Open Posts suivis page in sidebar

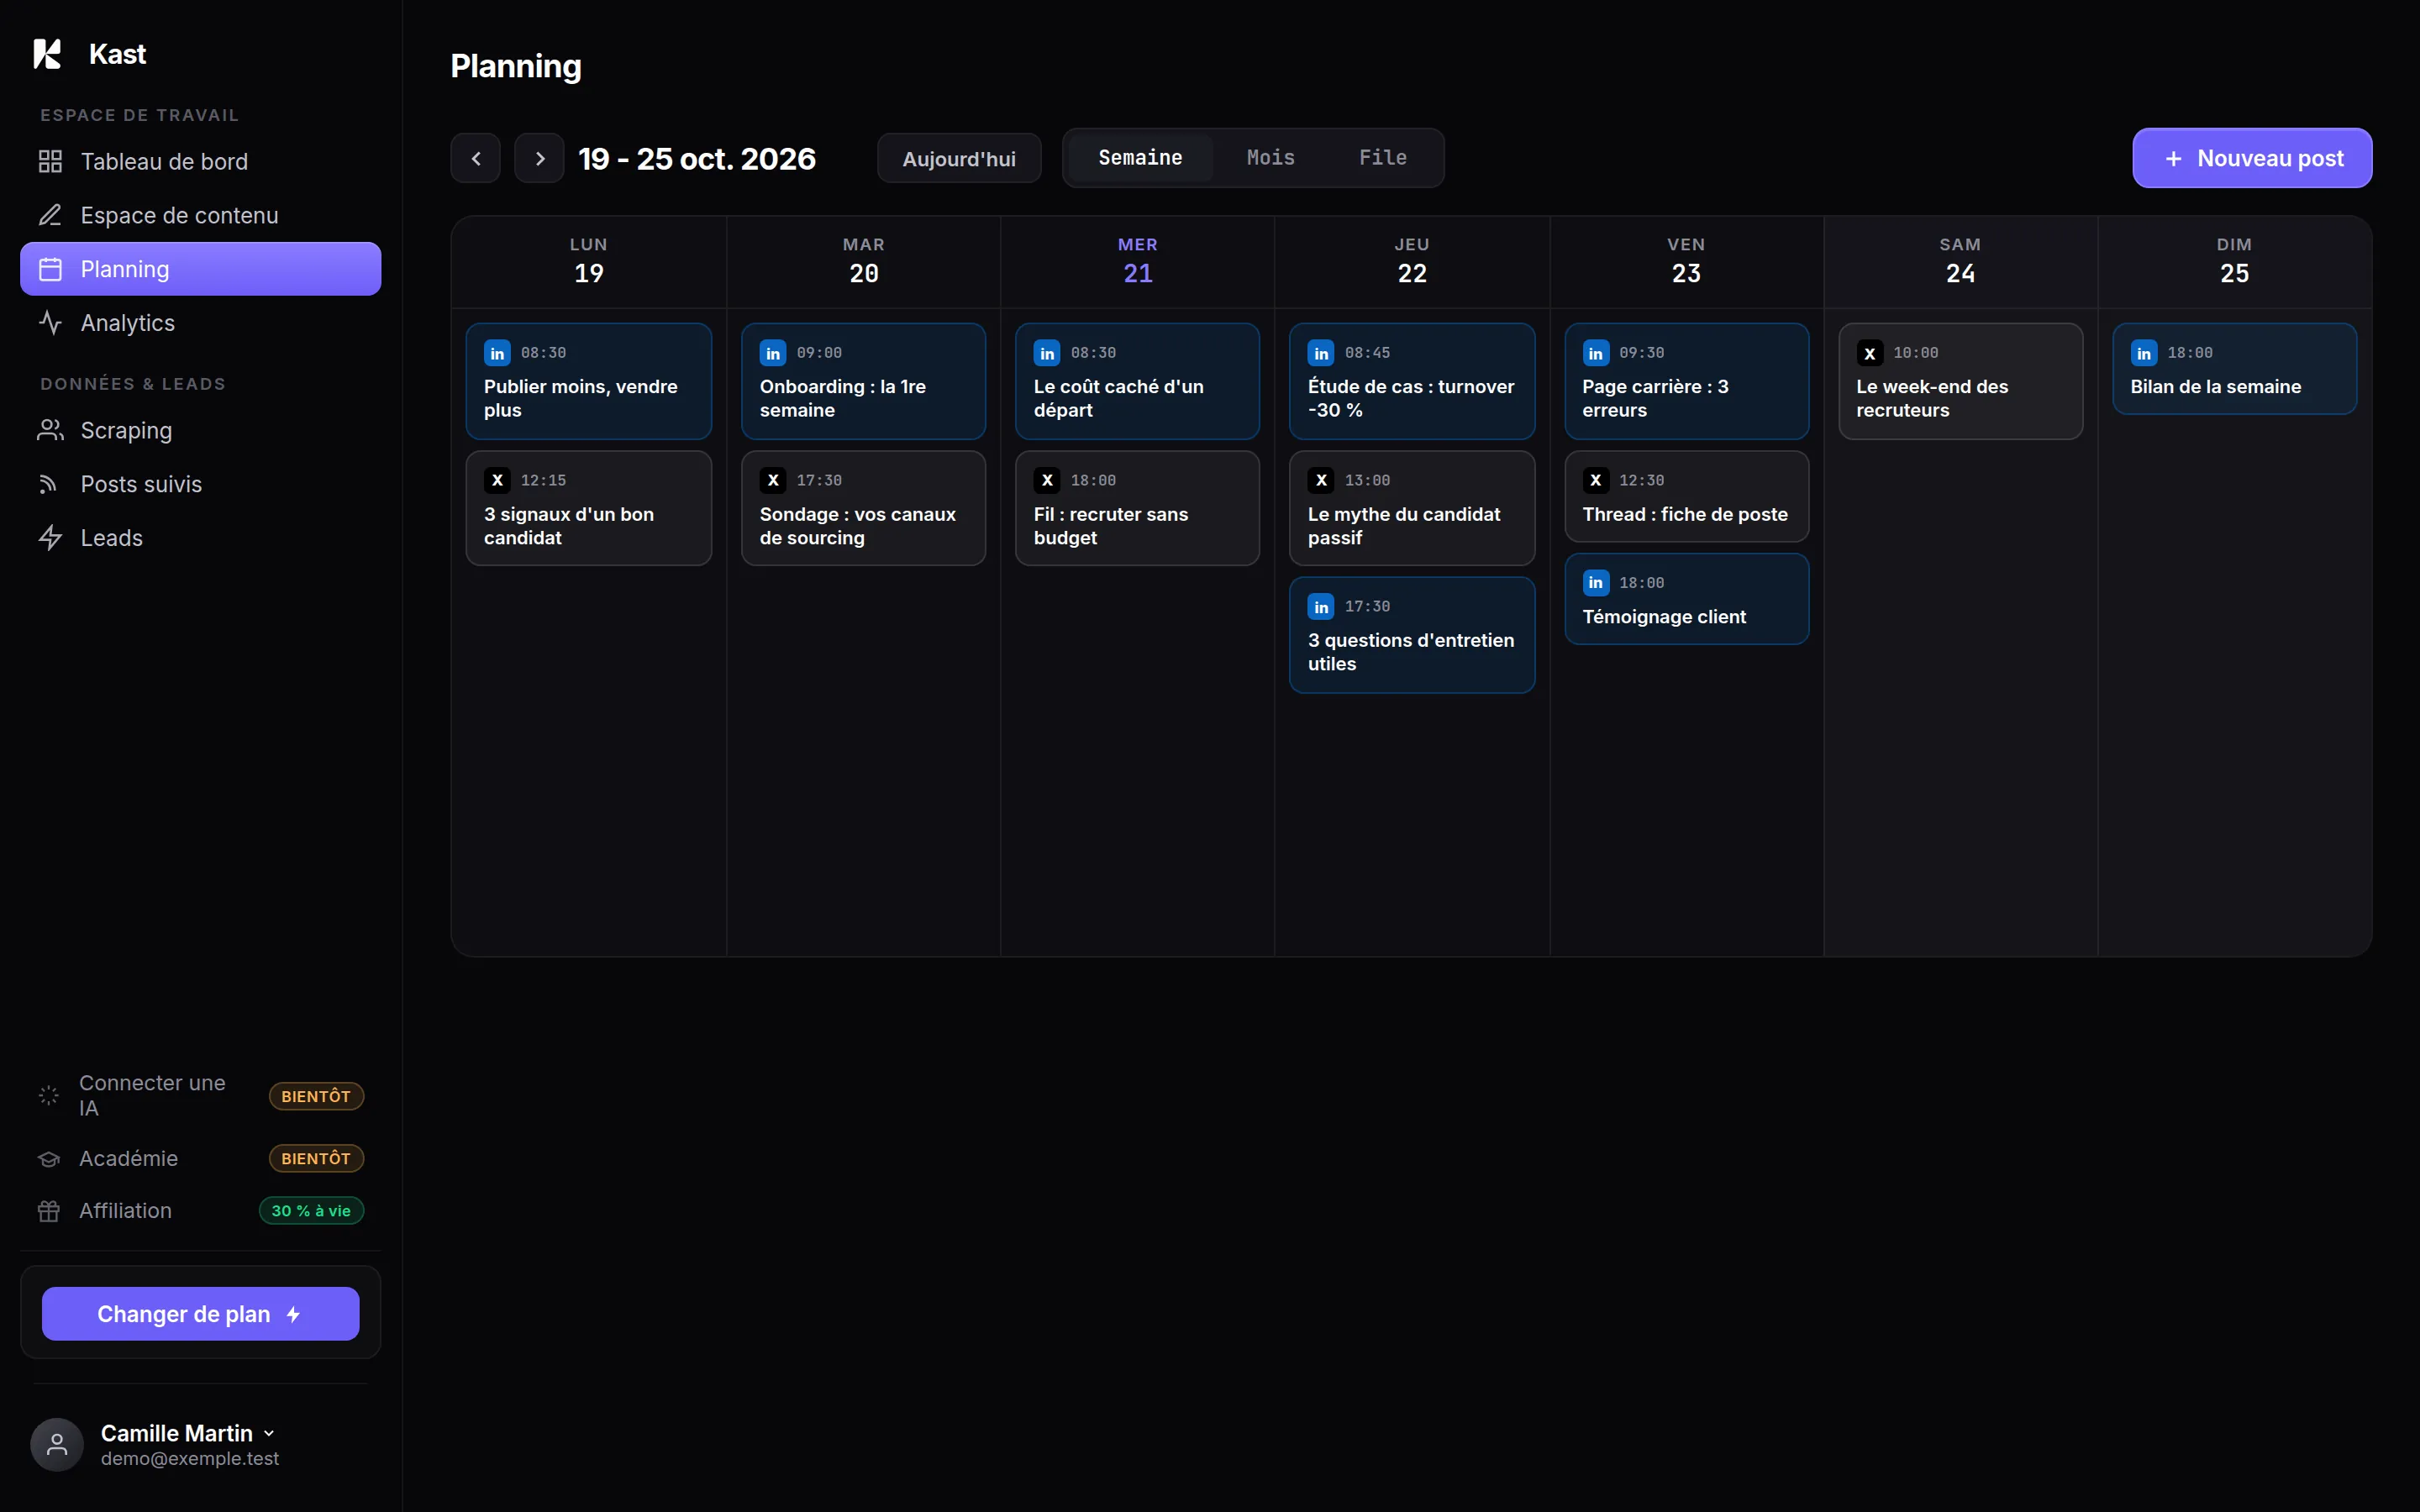click(200, 484)
